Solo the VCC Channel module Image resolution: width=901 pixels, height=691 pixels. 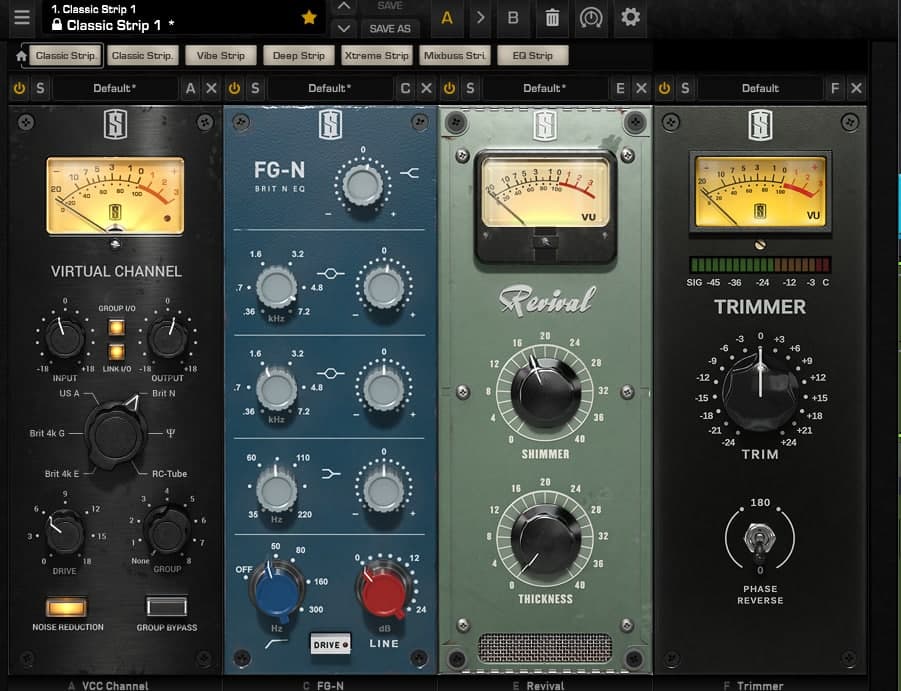click(x=40, y=88)
